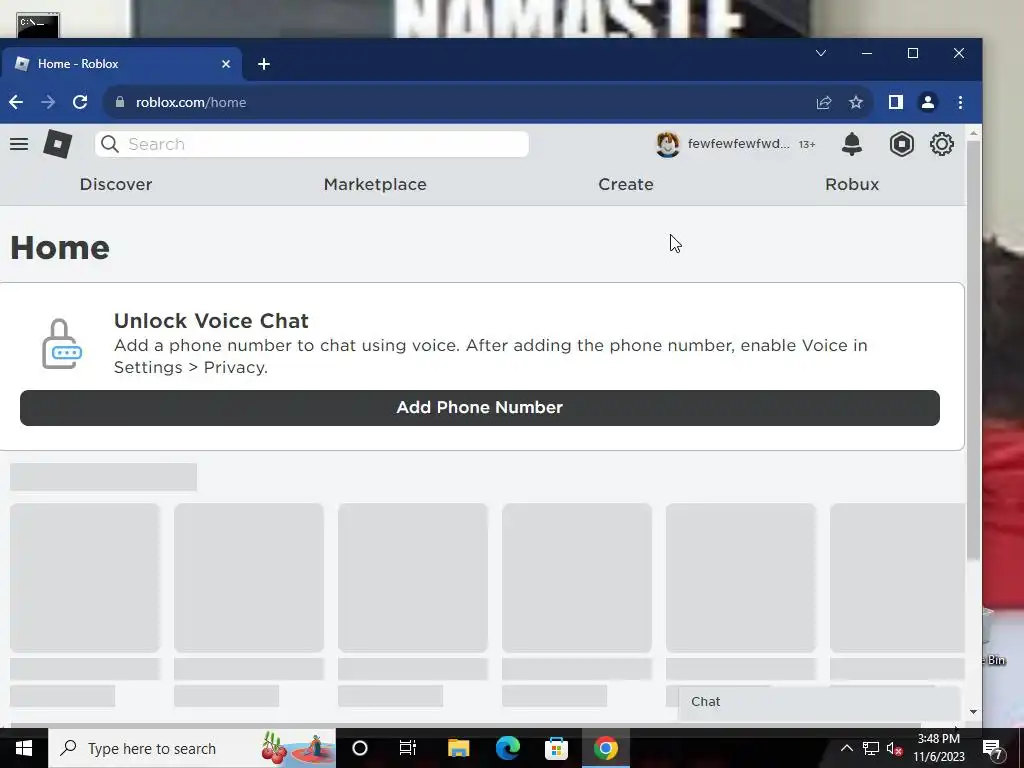The image size is (1024, 768).
Task: Click the search magnifier icon in Roblox
Action: coord(110,144)
